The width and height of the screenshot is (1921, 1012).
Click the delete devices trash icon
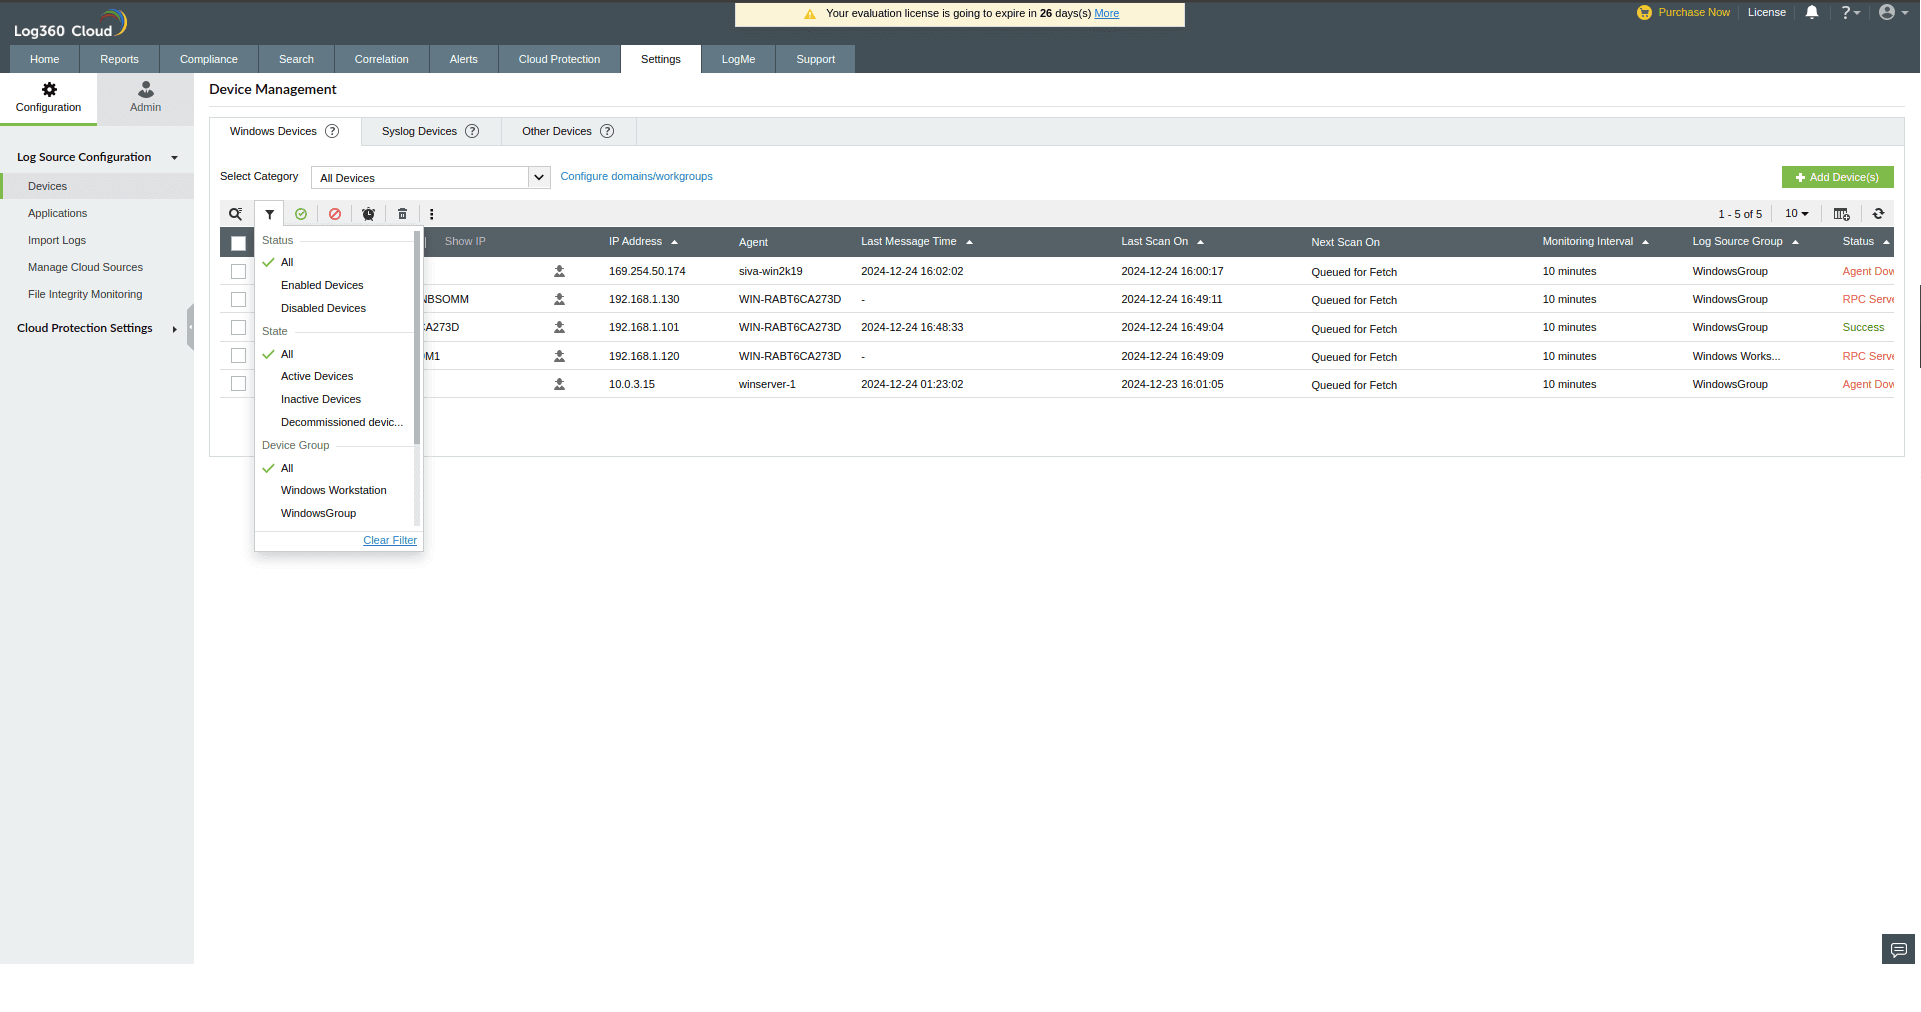point(402,214)
